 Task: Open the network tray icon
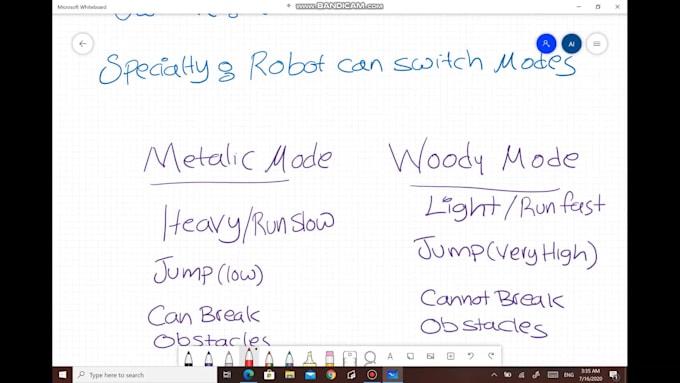522,375
